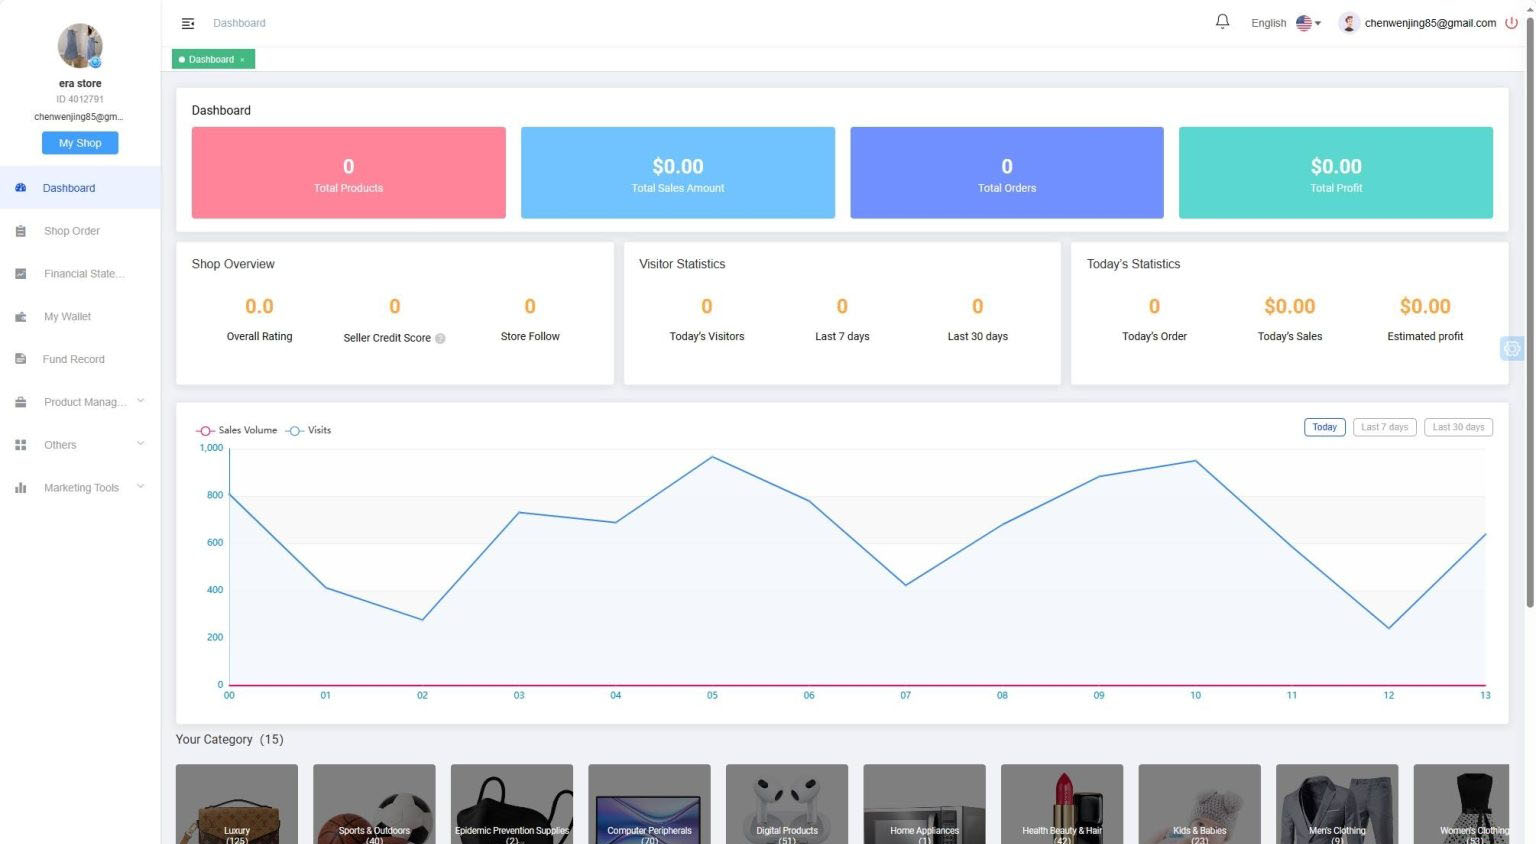Click the Product Management briefcase icon
This screenshot has width=1536, height=844.
coord(20,402)
